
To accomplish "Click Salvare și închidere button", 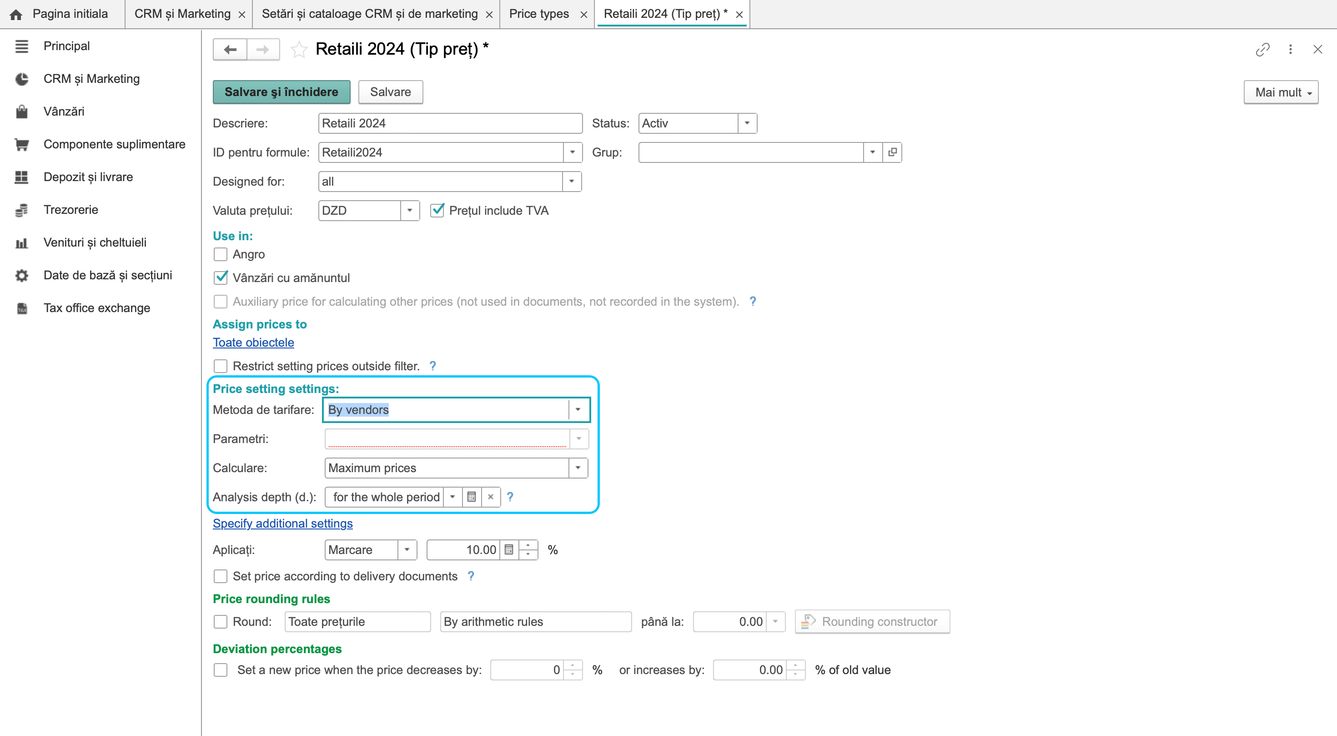I will pyautogui.click(x=282, y=92).
